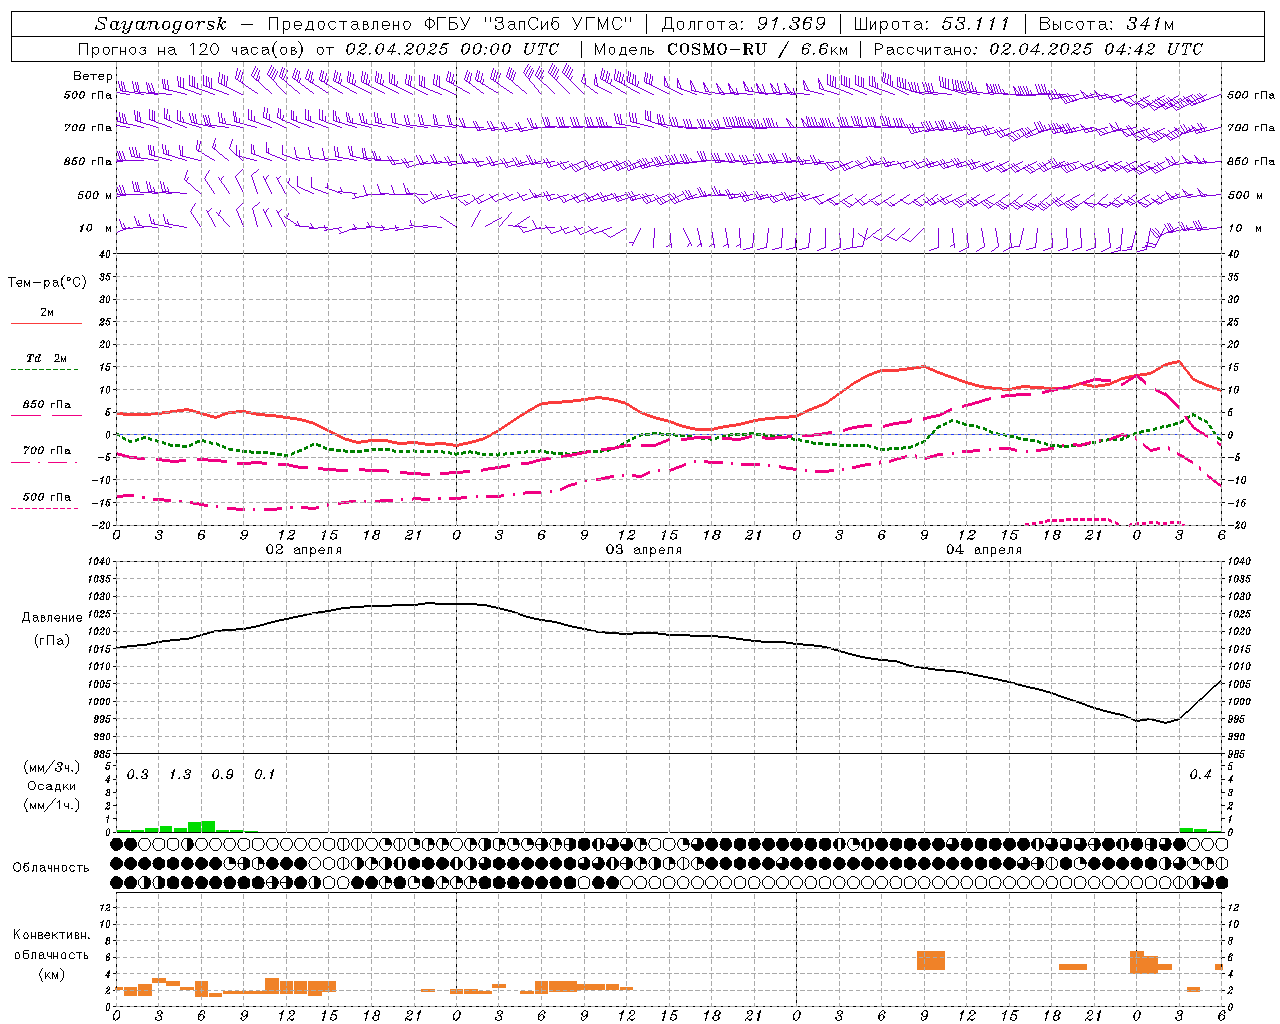Image resolution: width=1280 pixels, height=1024 pixels.
Task: Click the '0.3' three-hour precipitation value
Action: click(x=137, y=775)
